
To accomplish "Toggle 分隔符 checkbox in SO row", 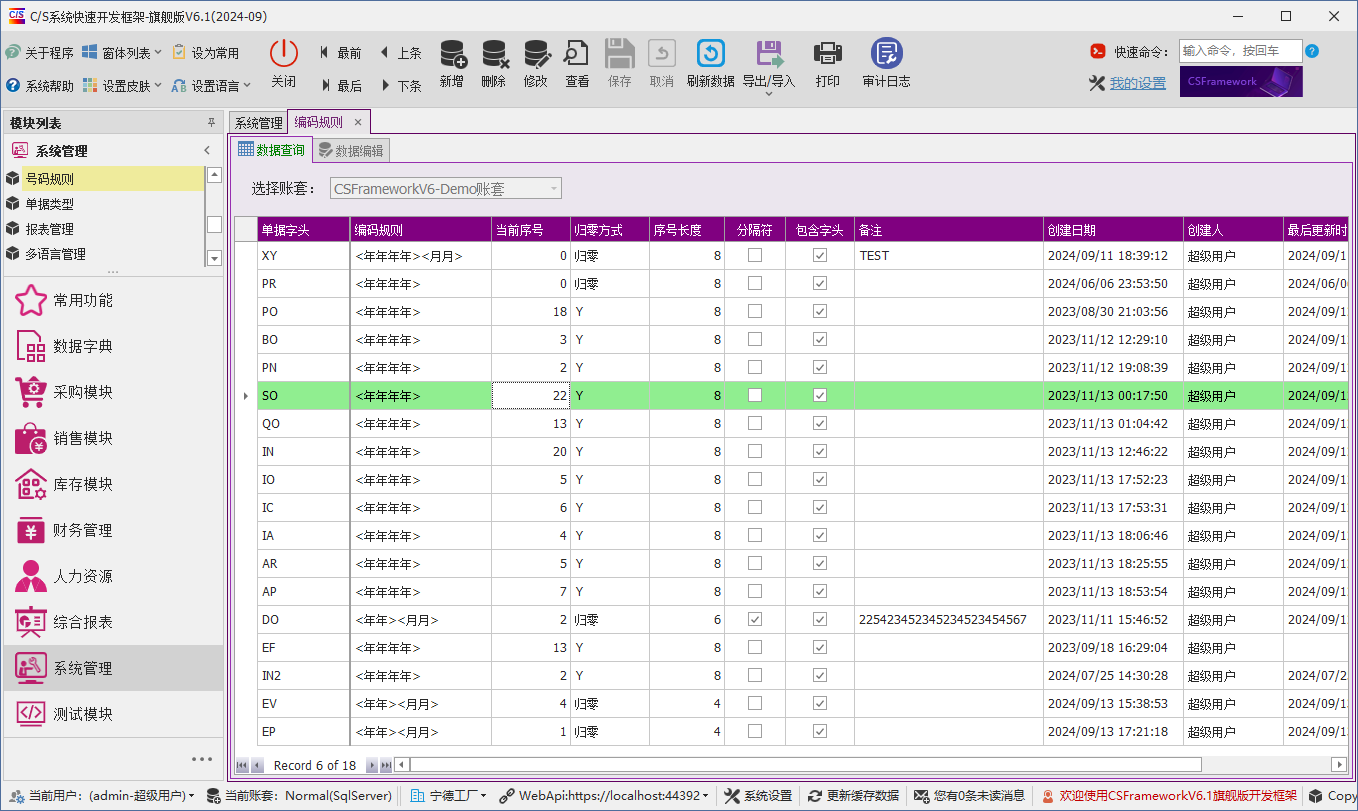I will [755, 395].
